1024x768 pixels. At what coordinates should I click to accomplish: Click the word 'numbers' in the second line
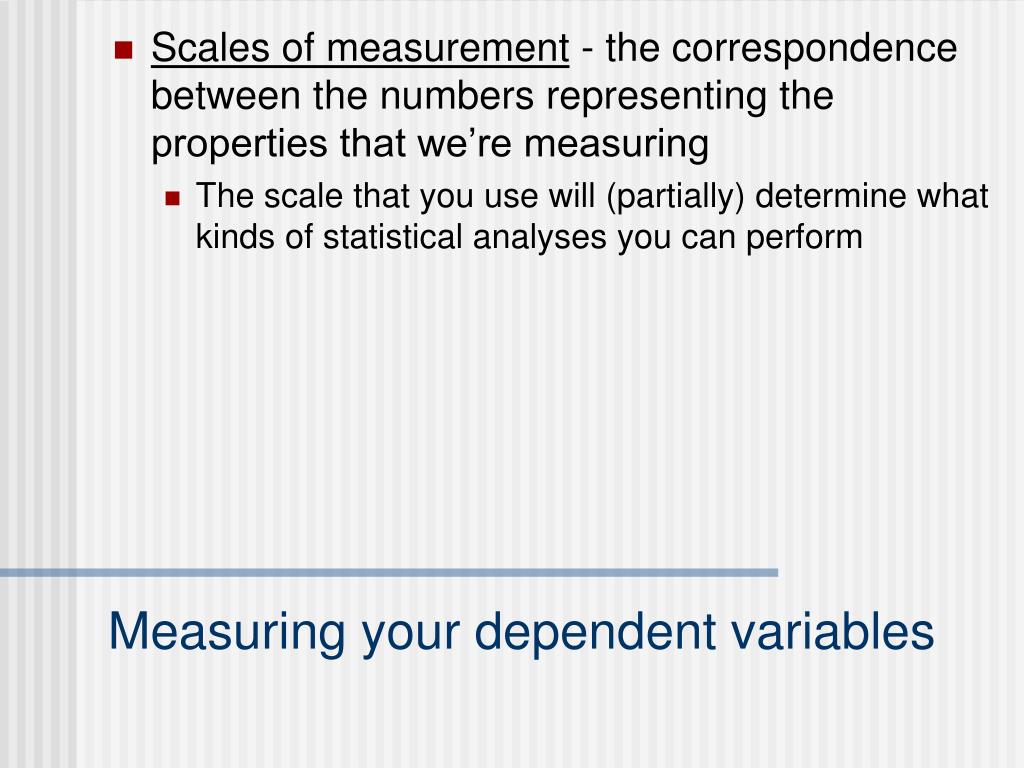(457, 95)
